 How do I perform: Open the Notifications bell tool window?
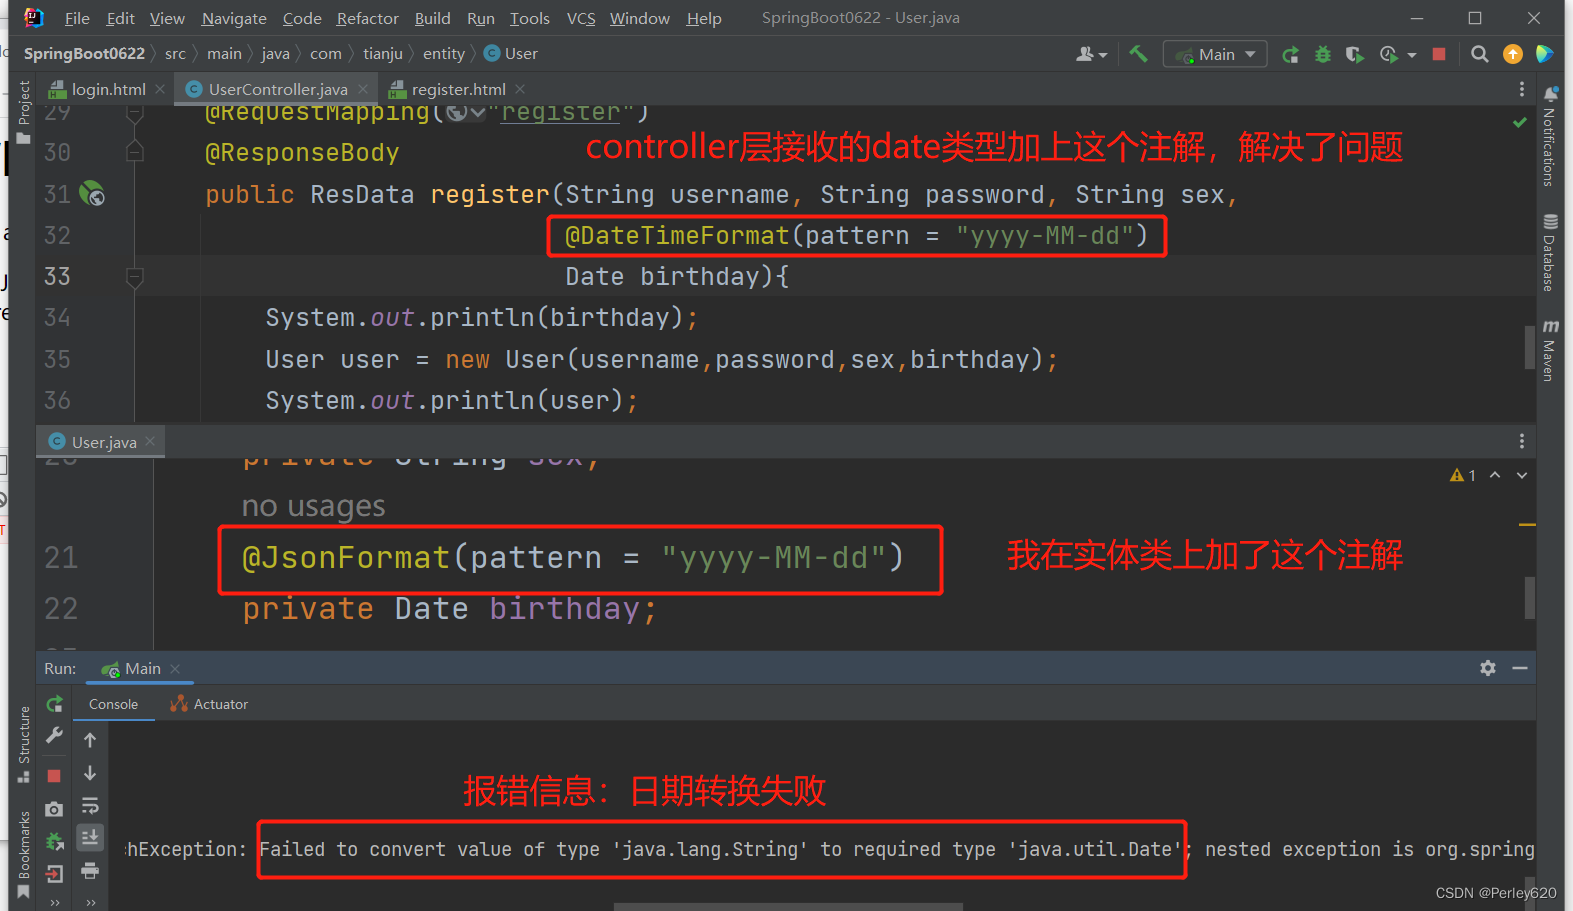(1550, 135)
